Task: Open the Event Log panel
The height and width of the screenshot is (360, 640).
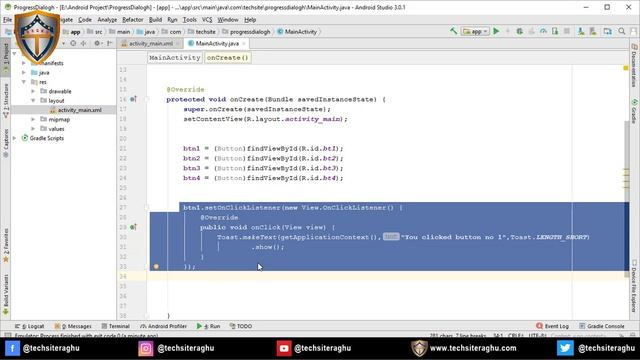Action: 552,326
